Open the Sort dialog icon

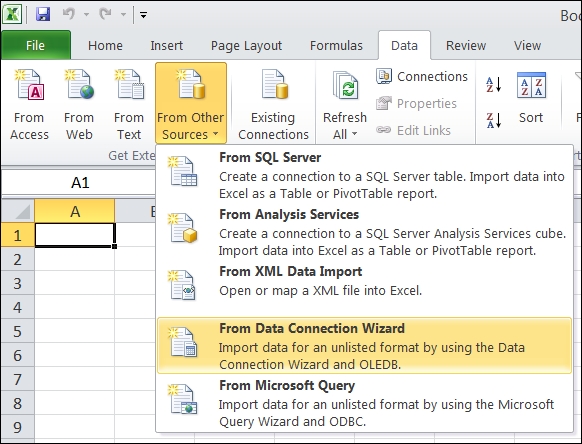(531, 85)
